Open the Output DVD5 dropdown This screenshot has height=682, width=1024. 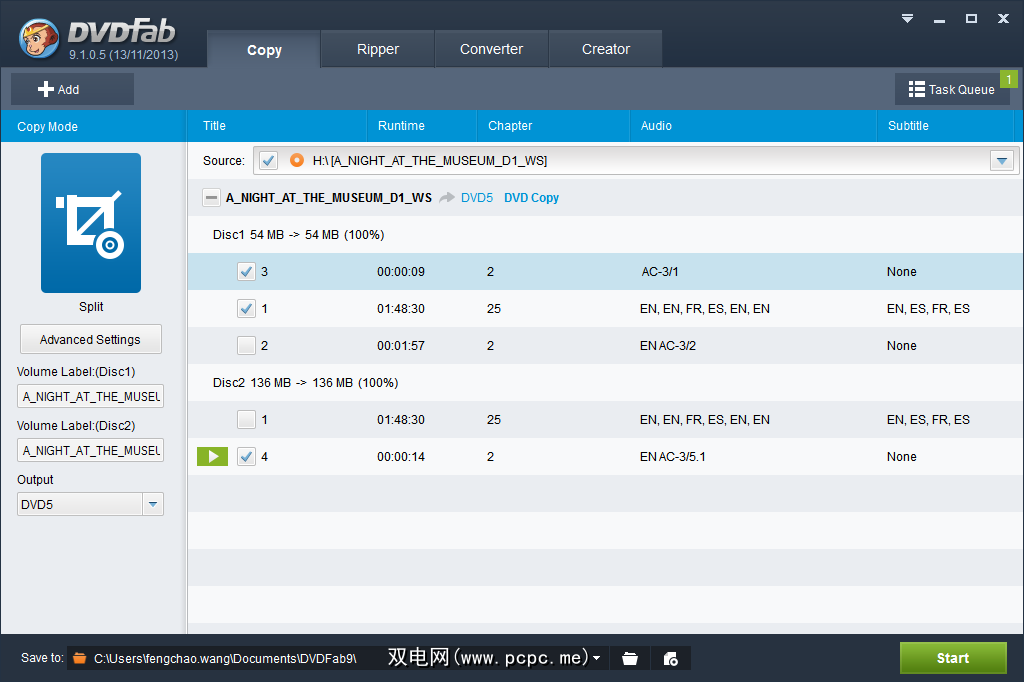(152, 505)
